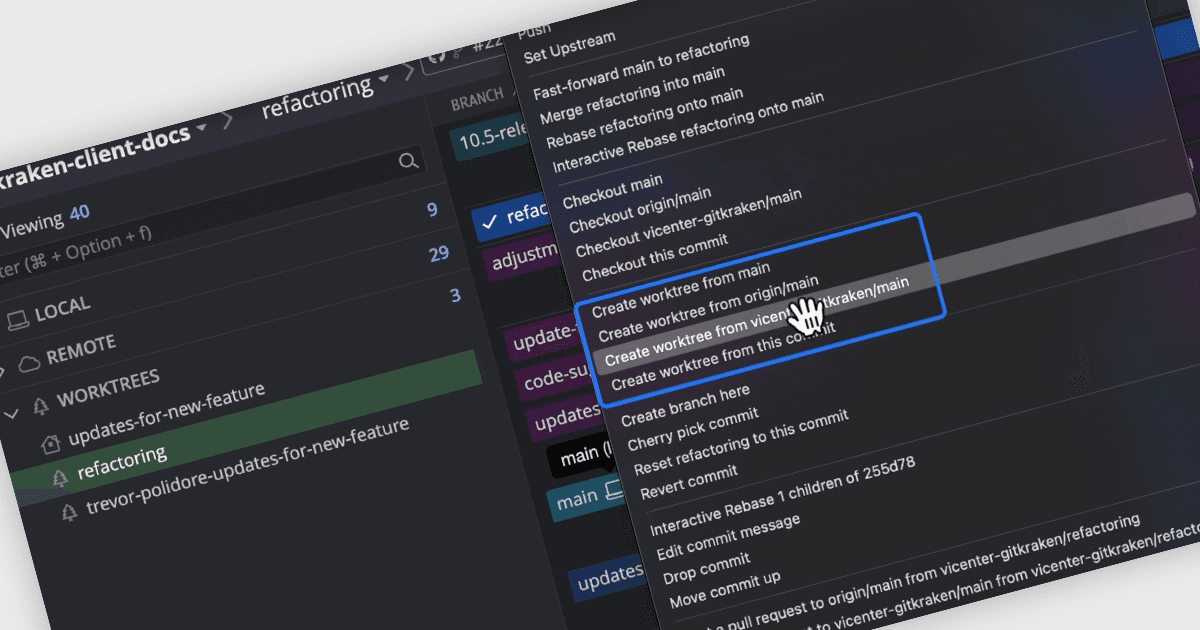Choose Drop commit
Viewport: 1200px width, 630px height.
tap(706, 567)
